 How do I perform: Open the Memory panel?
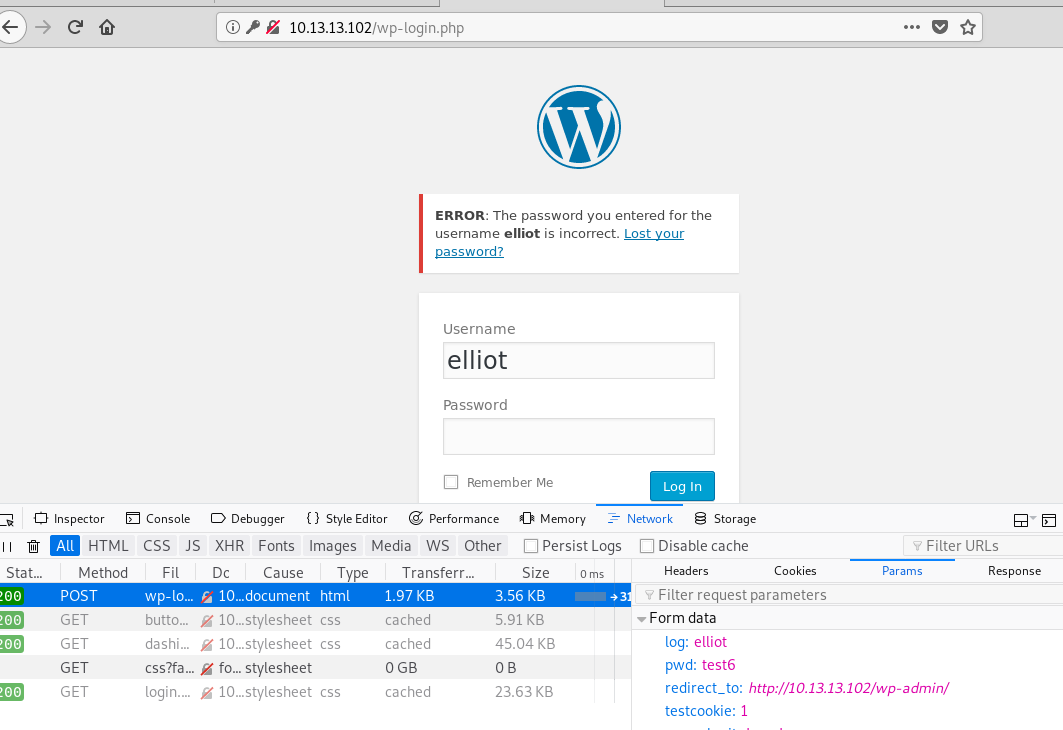(x=553, y=519)
